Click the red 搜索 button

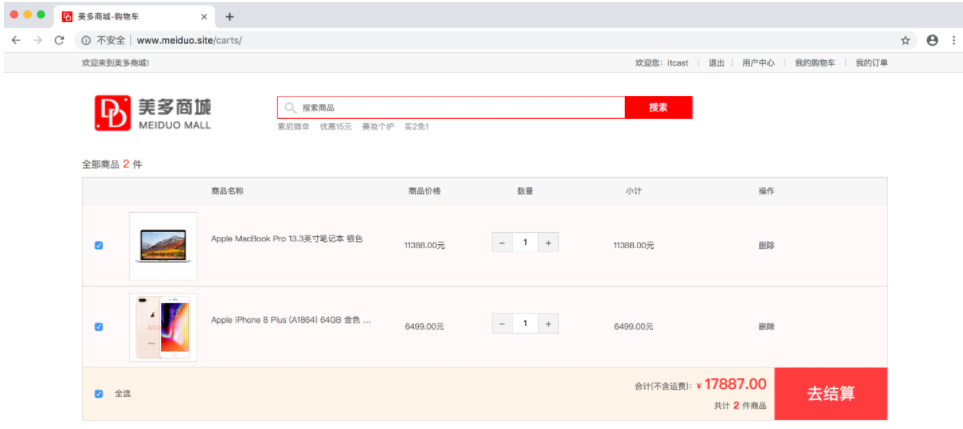pos(658,107)
